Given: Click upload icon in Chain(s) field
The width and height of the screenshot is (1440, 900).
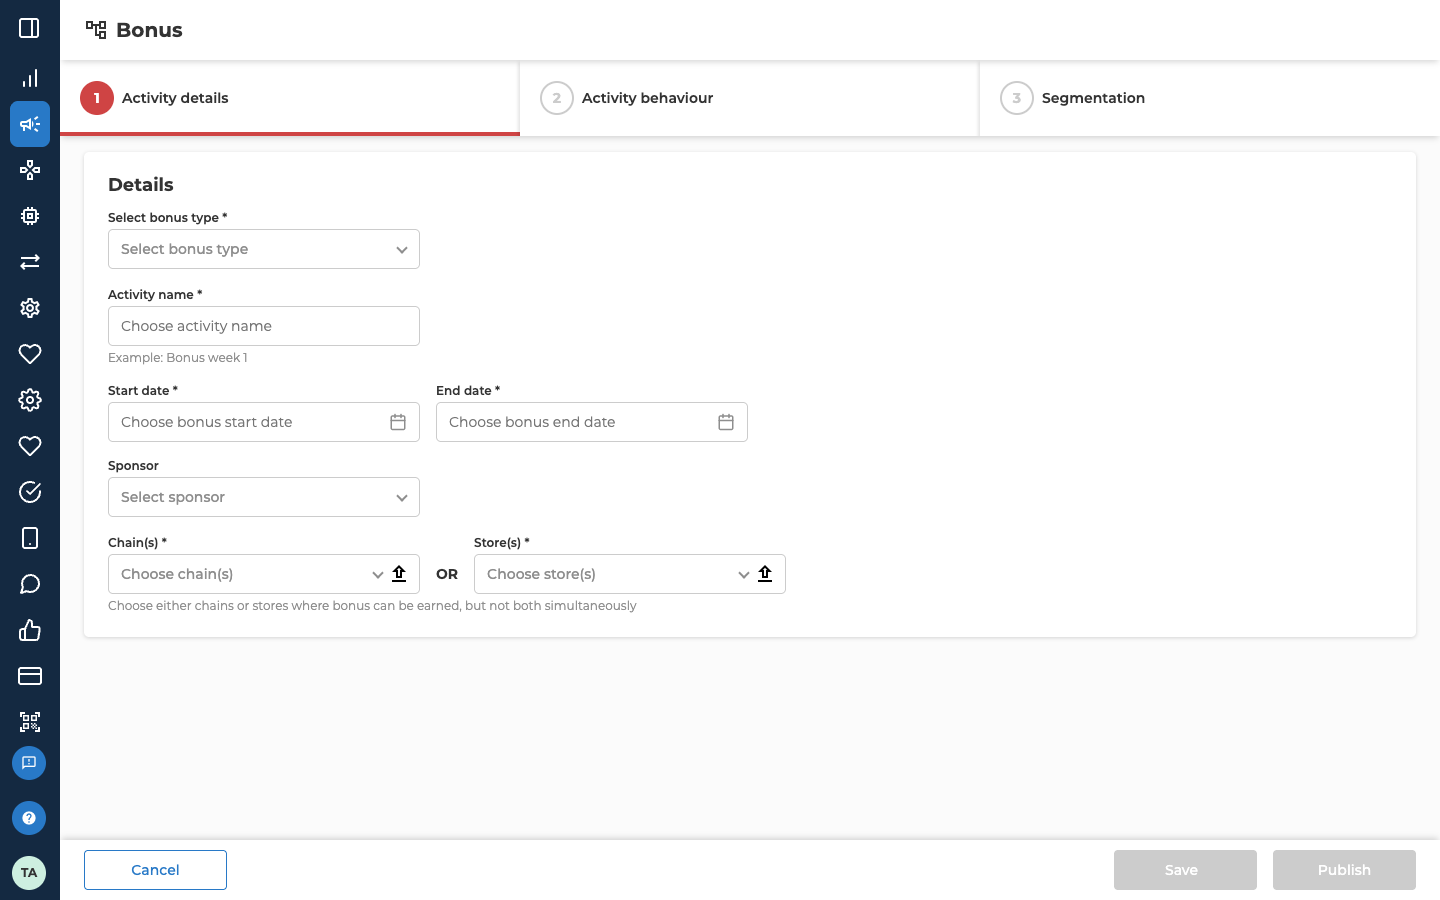Looking at the screenshot, I should pos(399,573).
